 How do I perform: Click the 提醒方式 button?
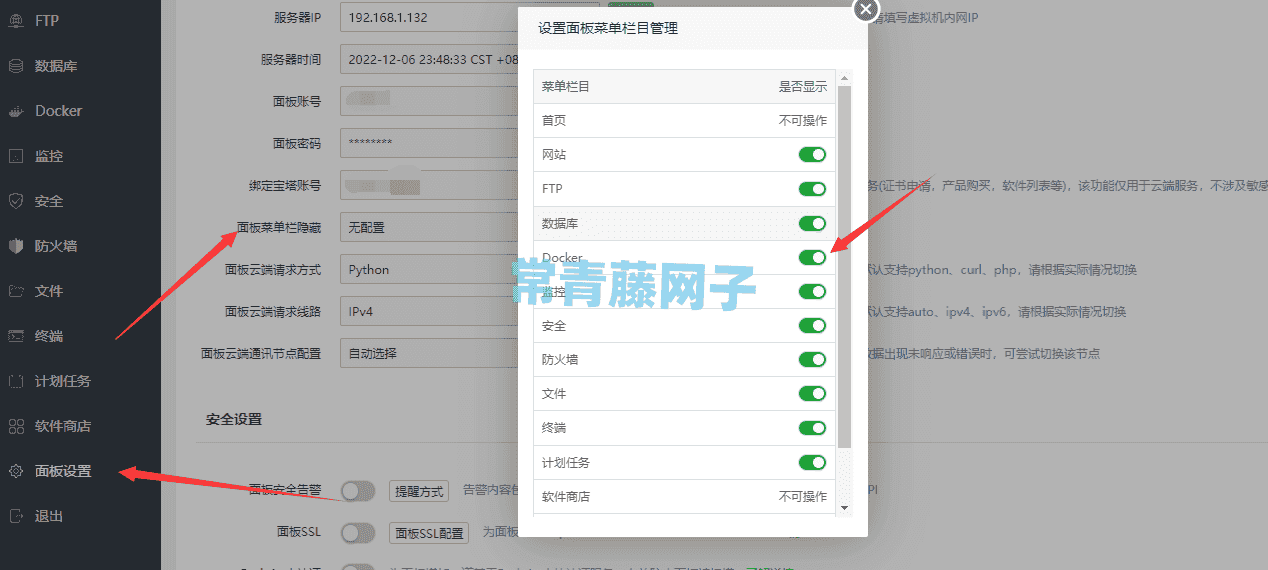(418, 491)
